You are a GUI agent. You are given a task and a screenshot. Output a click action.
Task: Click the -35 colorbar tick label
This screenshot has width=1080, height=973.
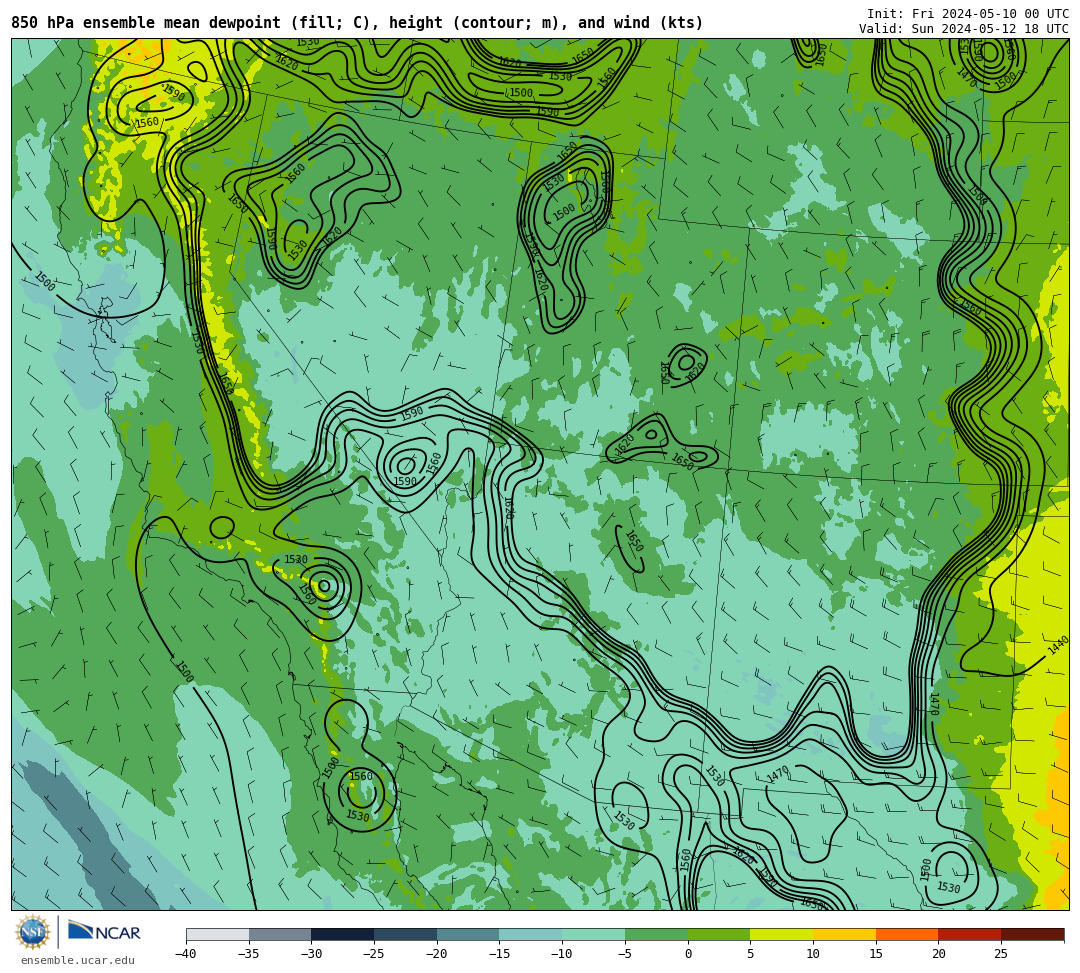[249, 954]
